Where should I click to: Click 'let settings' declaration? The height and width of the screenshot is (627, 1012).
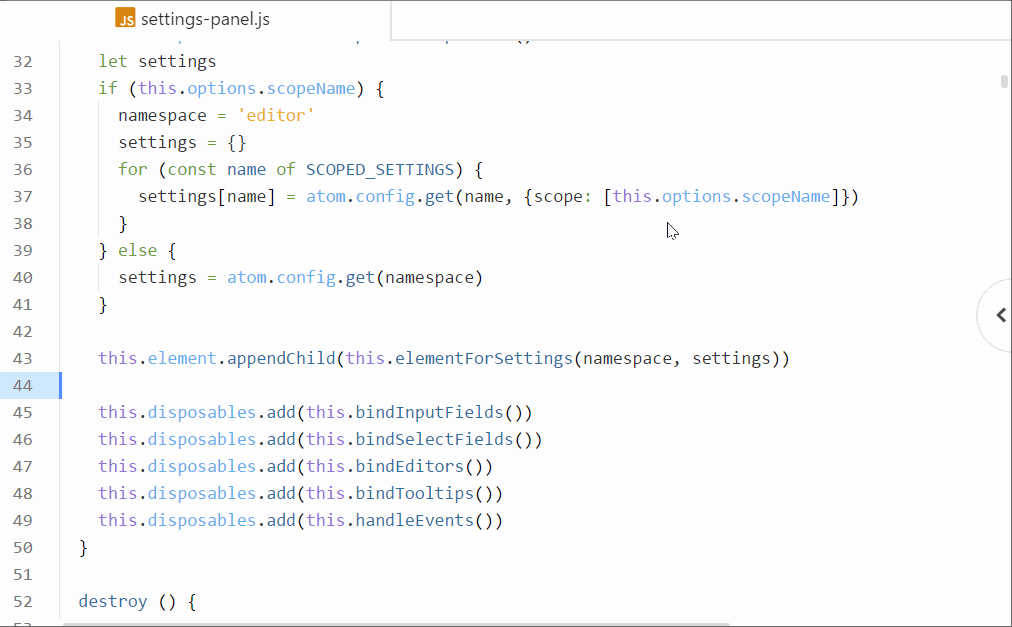click(157, 61)
